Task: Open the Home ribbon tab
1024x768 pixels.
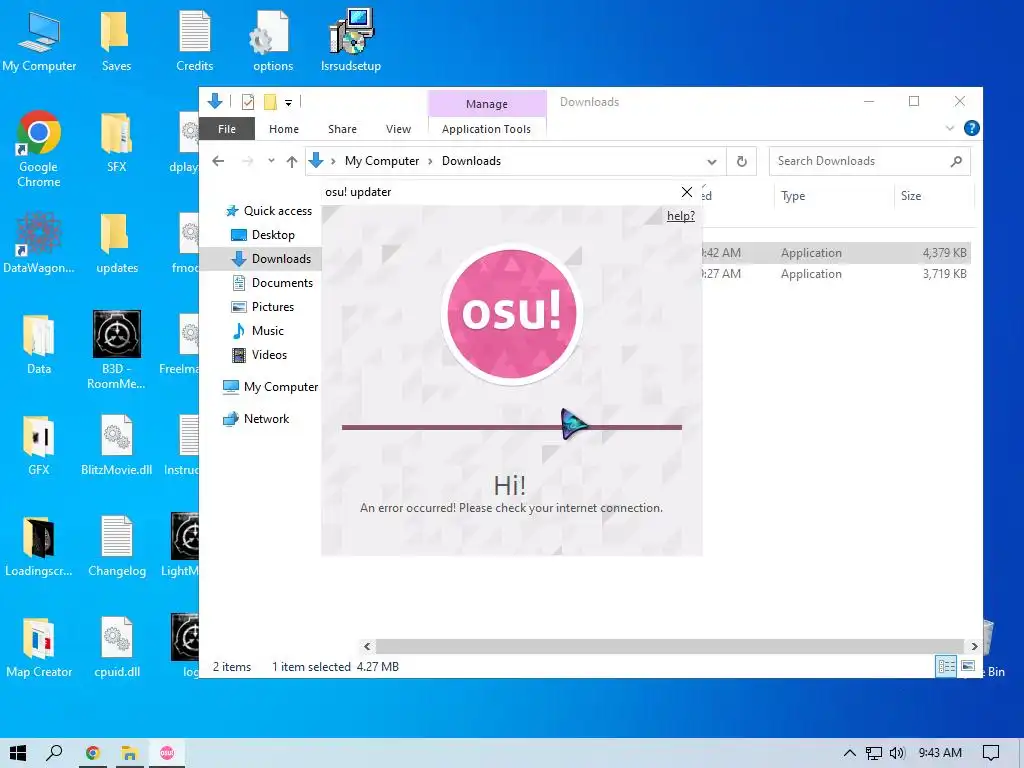Action: pyautogui.click(x=283, y=129)
